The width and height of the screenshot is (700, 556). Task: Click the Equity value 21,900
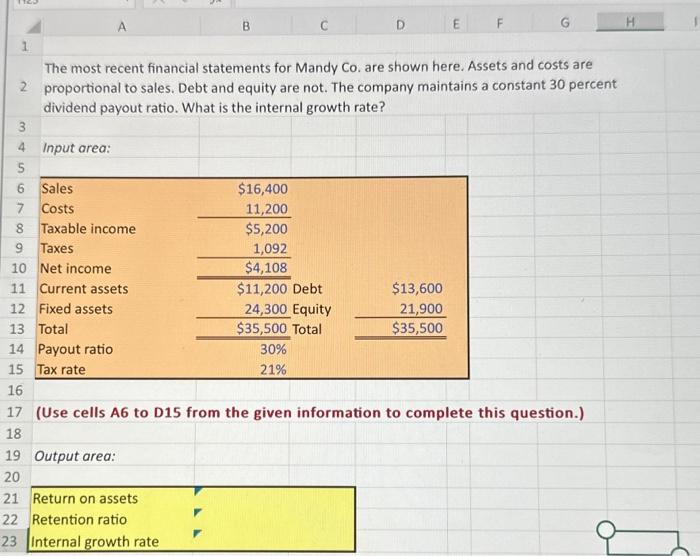pyautogui.click(x=421, y=309)
